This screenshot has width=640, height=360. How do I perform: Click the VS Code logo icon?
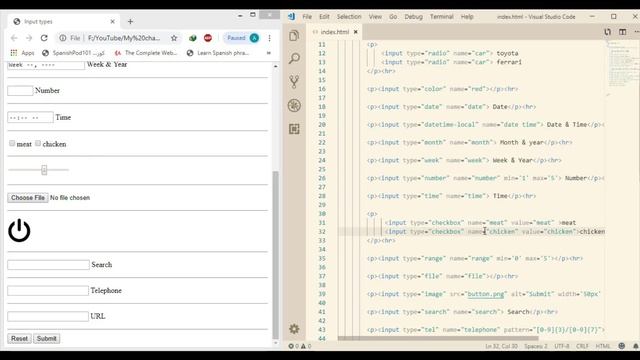[291, 17]
